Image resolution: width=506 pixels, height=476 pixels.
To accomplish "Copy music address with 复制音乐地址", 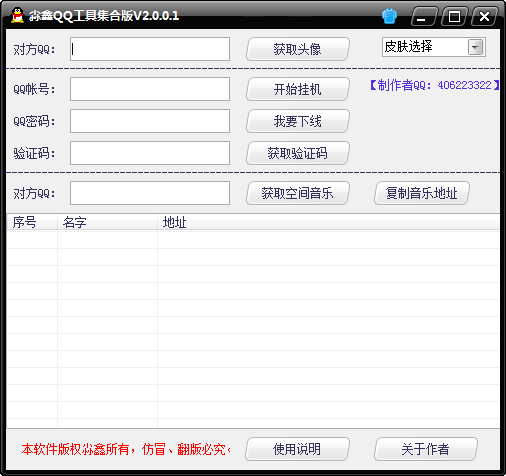I will pos(422,193).
